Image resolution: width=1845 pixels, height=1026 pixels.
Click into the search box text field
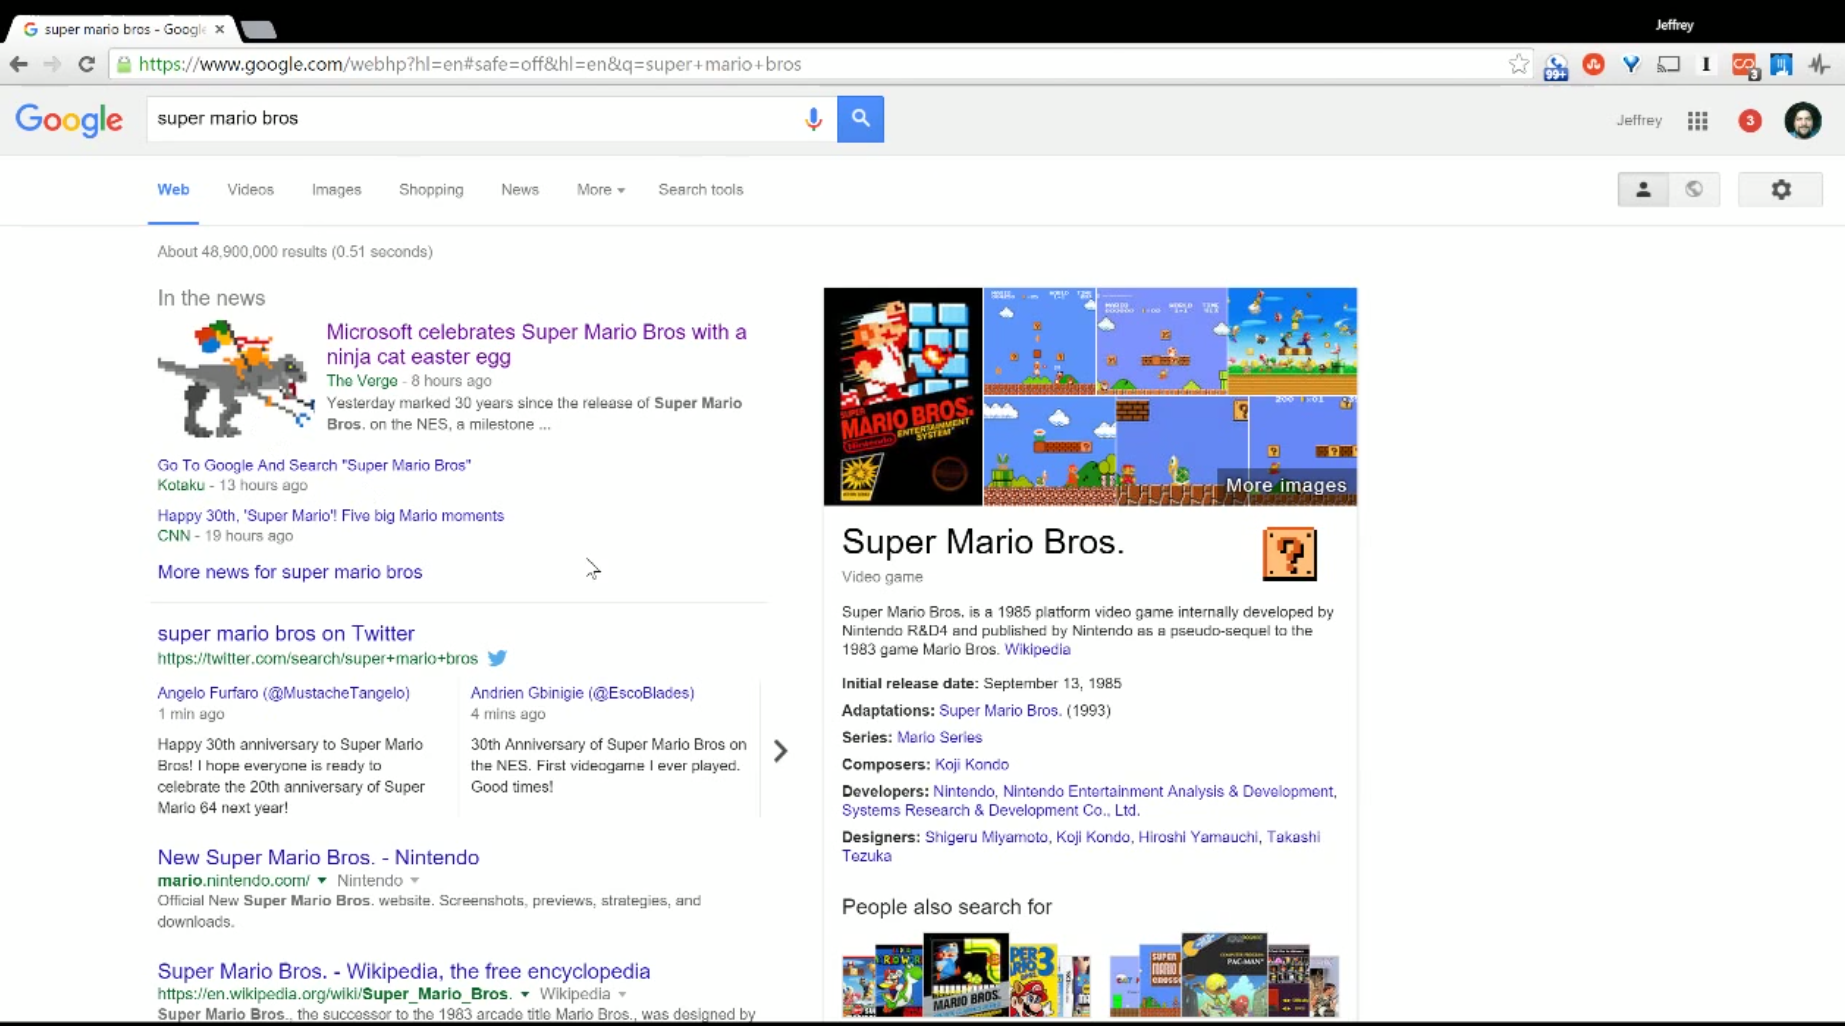[475, 119]
